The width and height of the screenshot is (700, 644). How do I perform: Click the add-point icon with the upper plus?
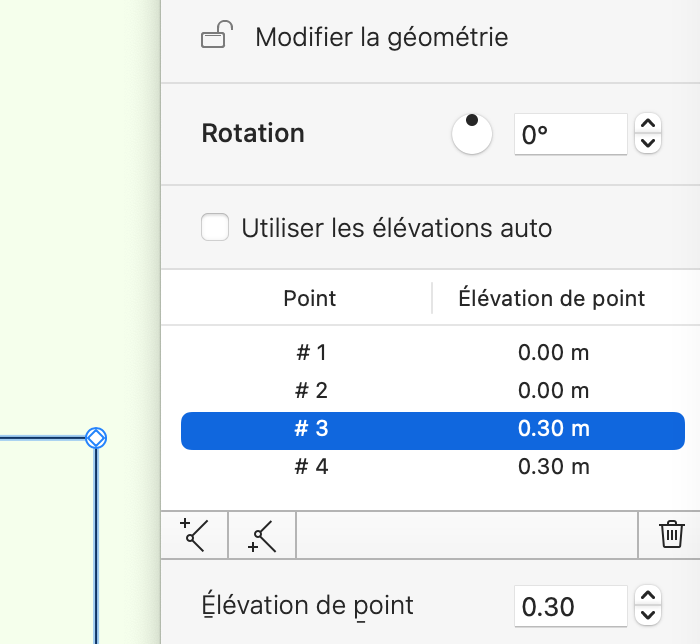pos(194,536)
